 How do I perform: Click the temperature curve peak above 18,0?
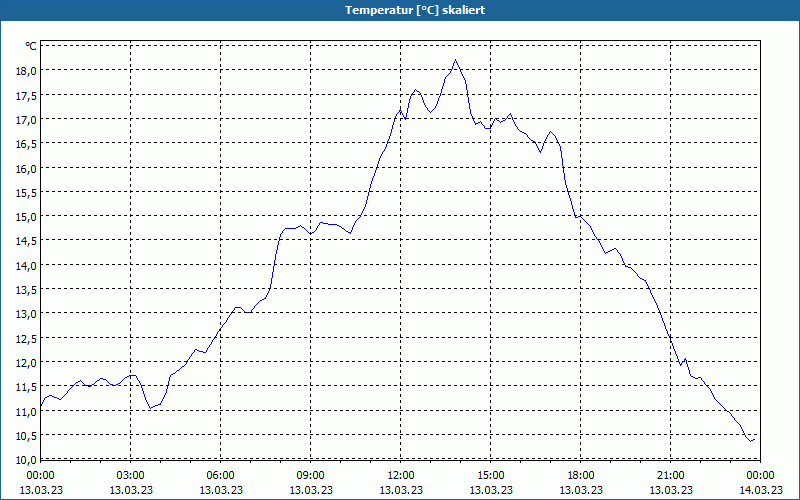(455, 60)
